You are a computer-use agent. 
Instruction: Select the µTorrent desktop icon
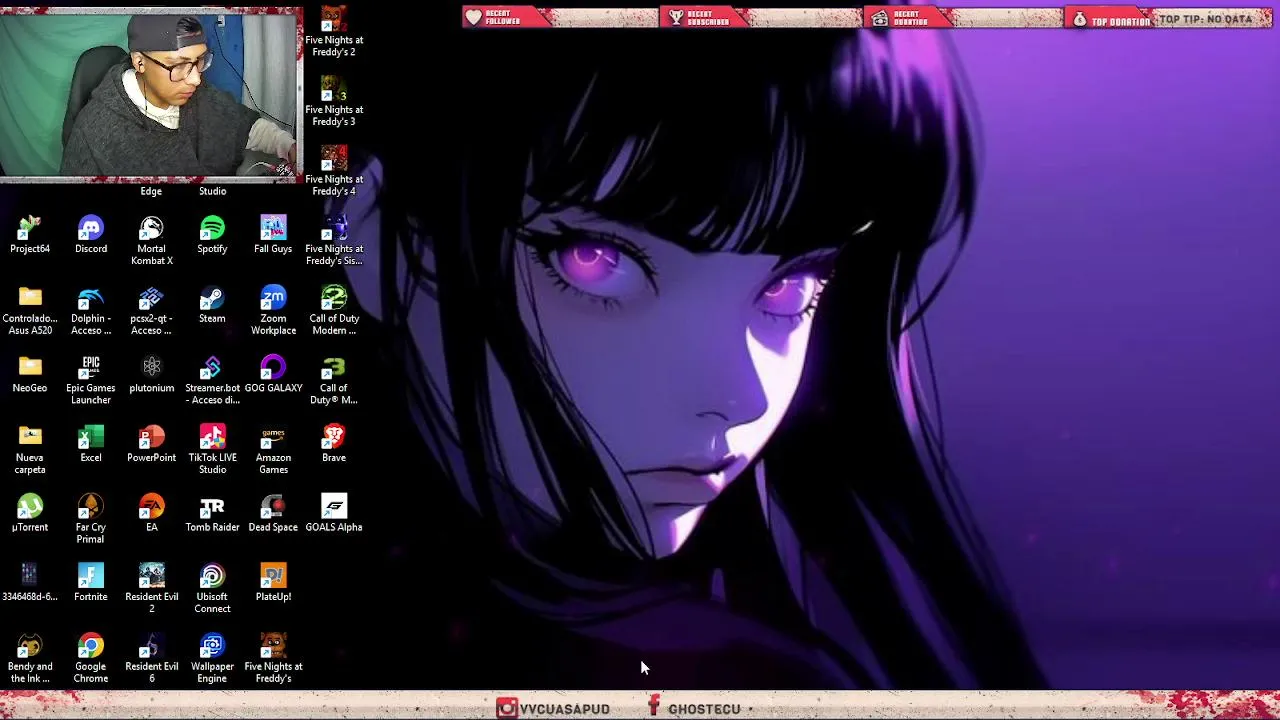[x=30, y=514]
